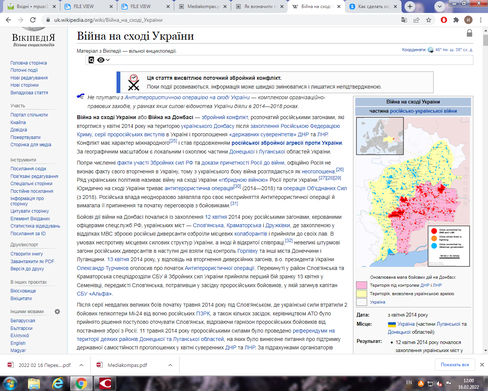Open the Chrome profile avatar
The width and height of the screenshot is (488, 391).
468,20
